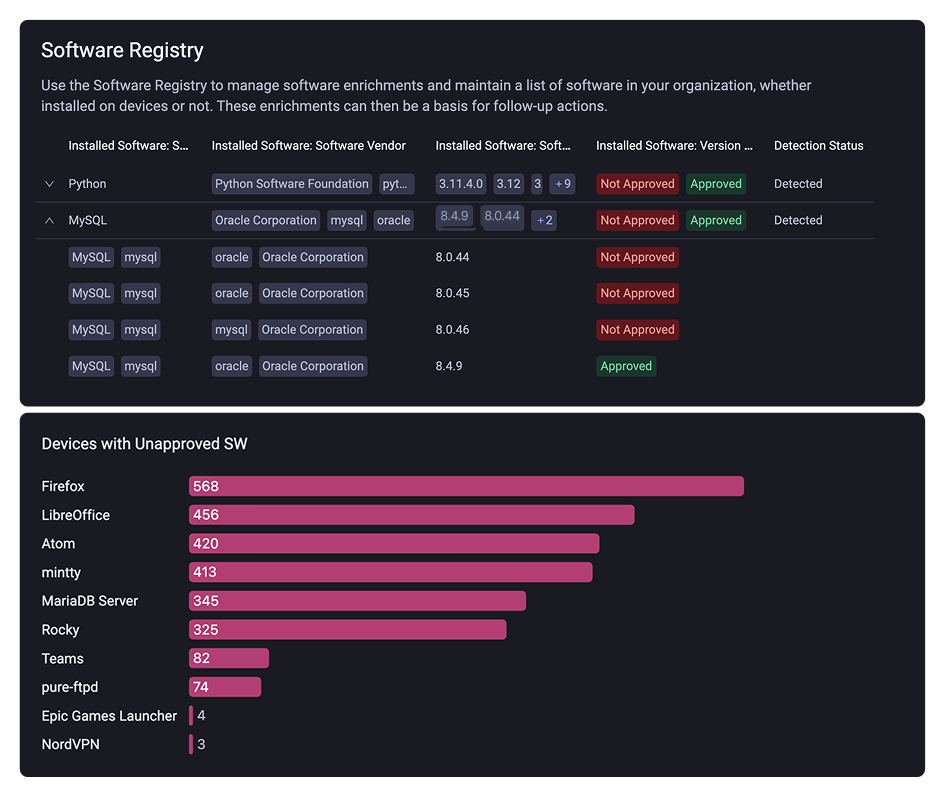The image size is (945, 797).
Task: Click the LibreOffice bar showing 456
Action: click(x=412, y=515)
